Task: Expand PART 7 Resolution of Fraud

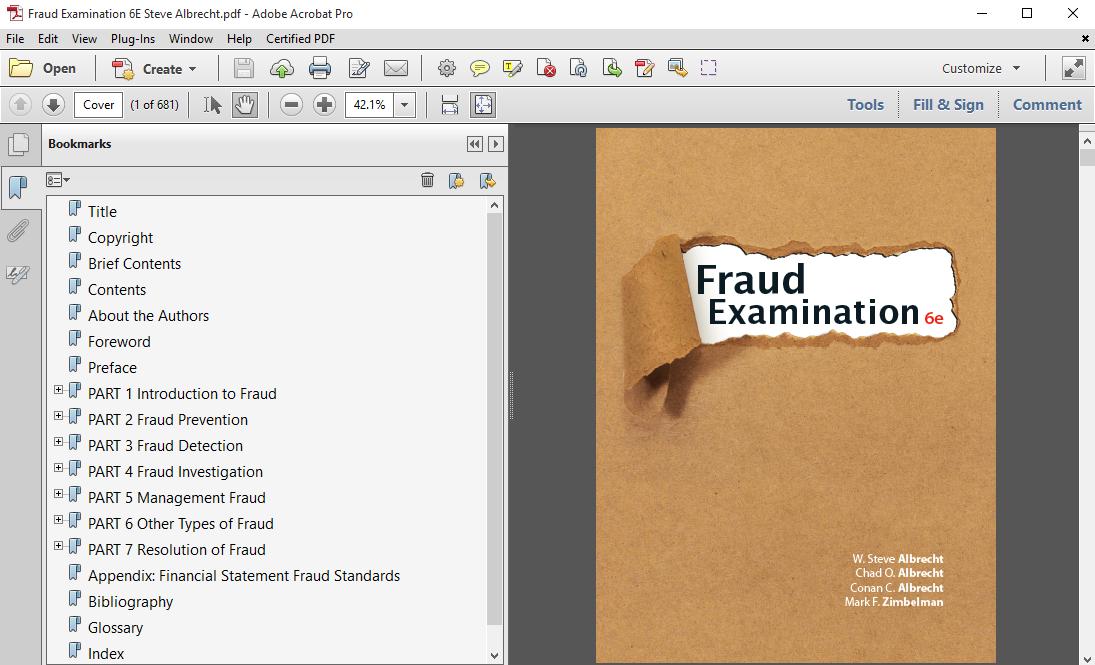Action: [x=59, y=545]
